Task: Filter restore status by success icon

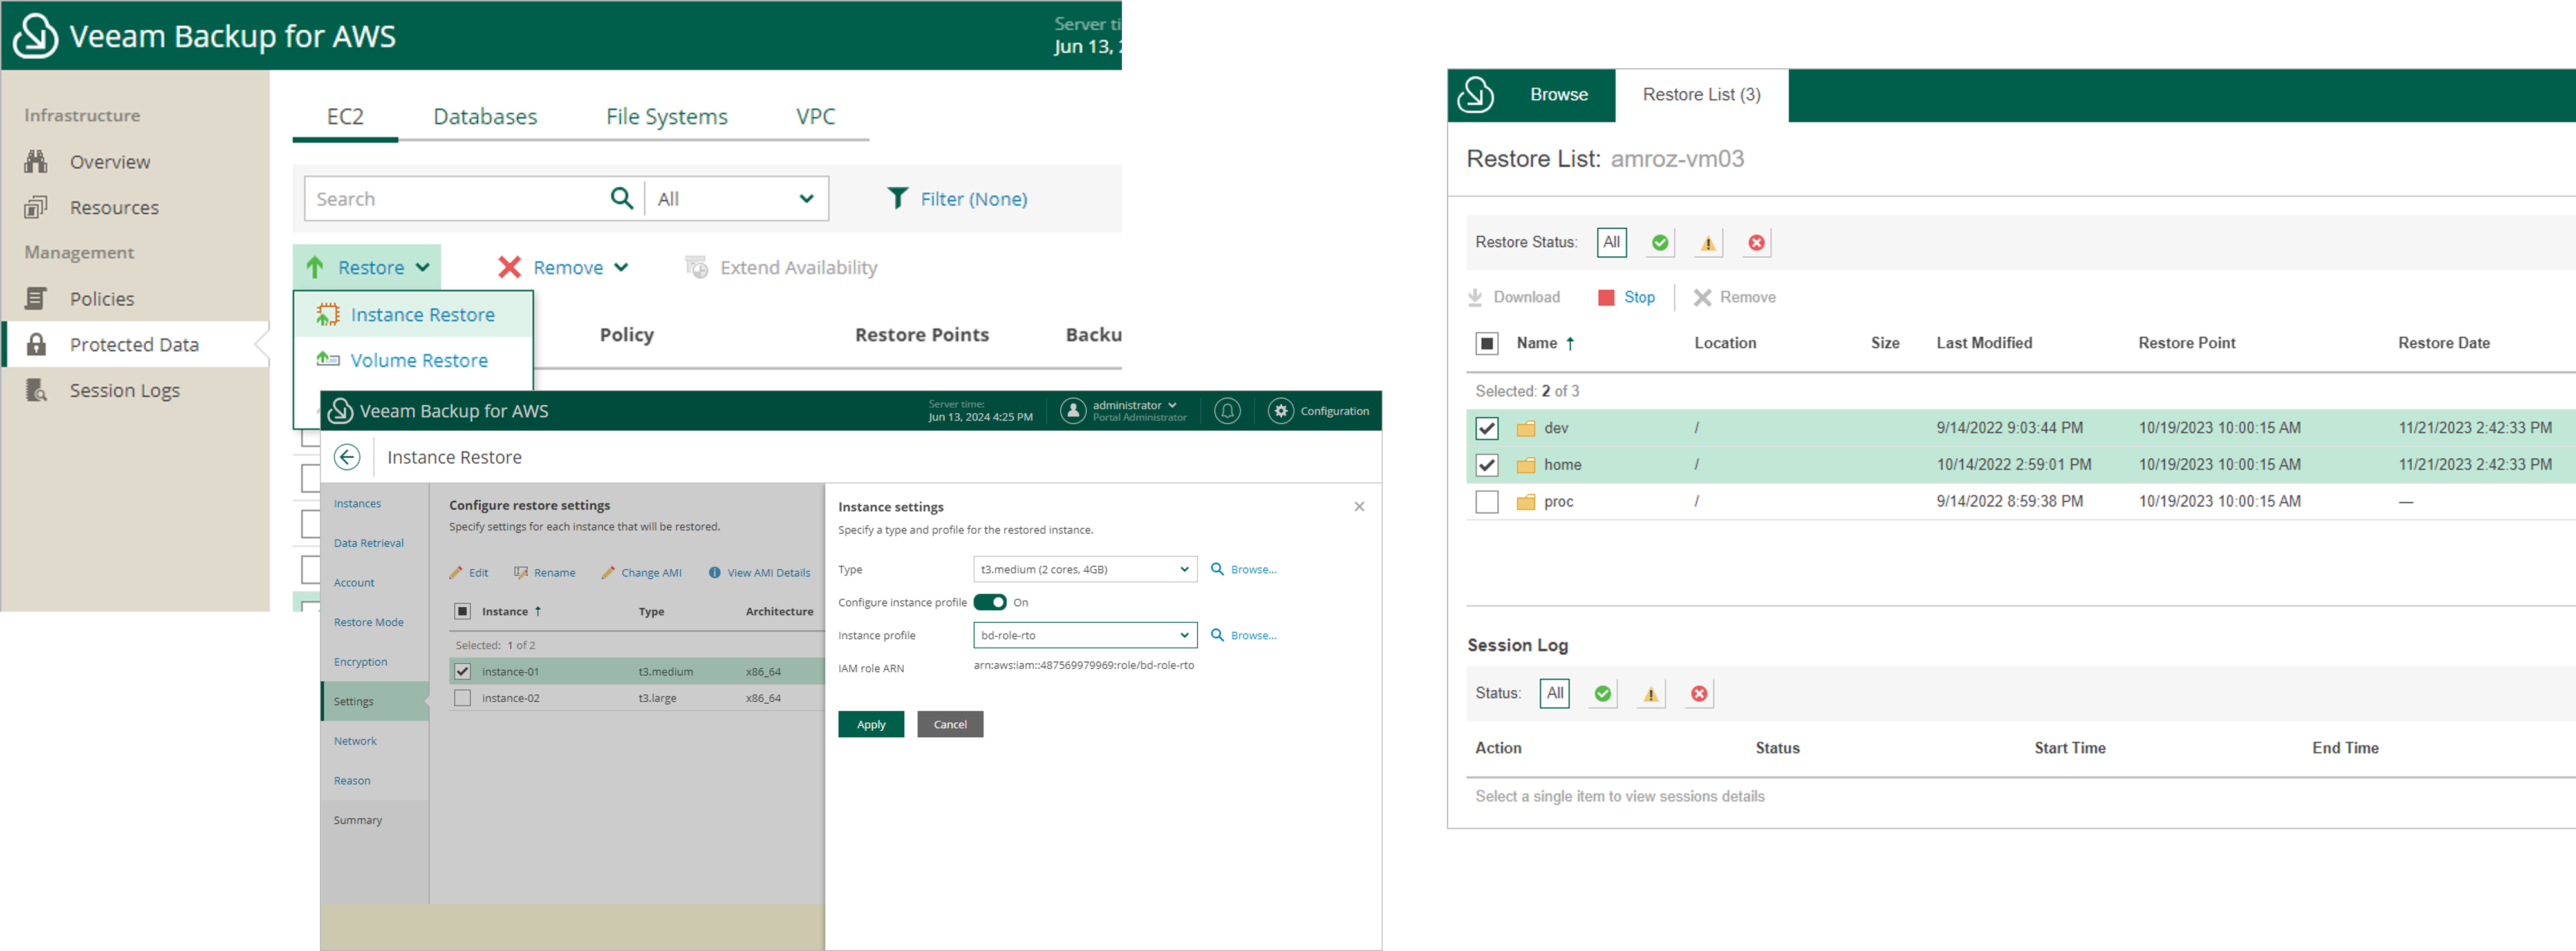Action: (x=1660, y=243)
